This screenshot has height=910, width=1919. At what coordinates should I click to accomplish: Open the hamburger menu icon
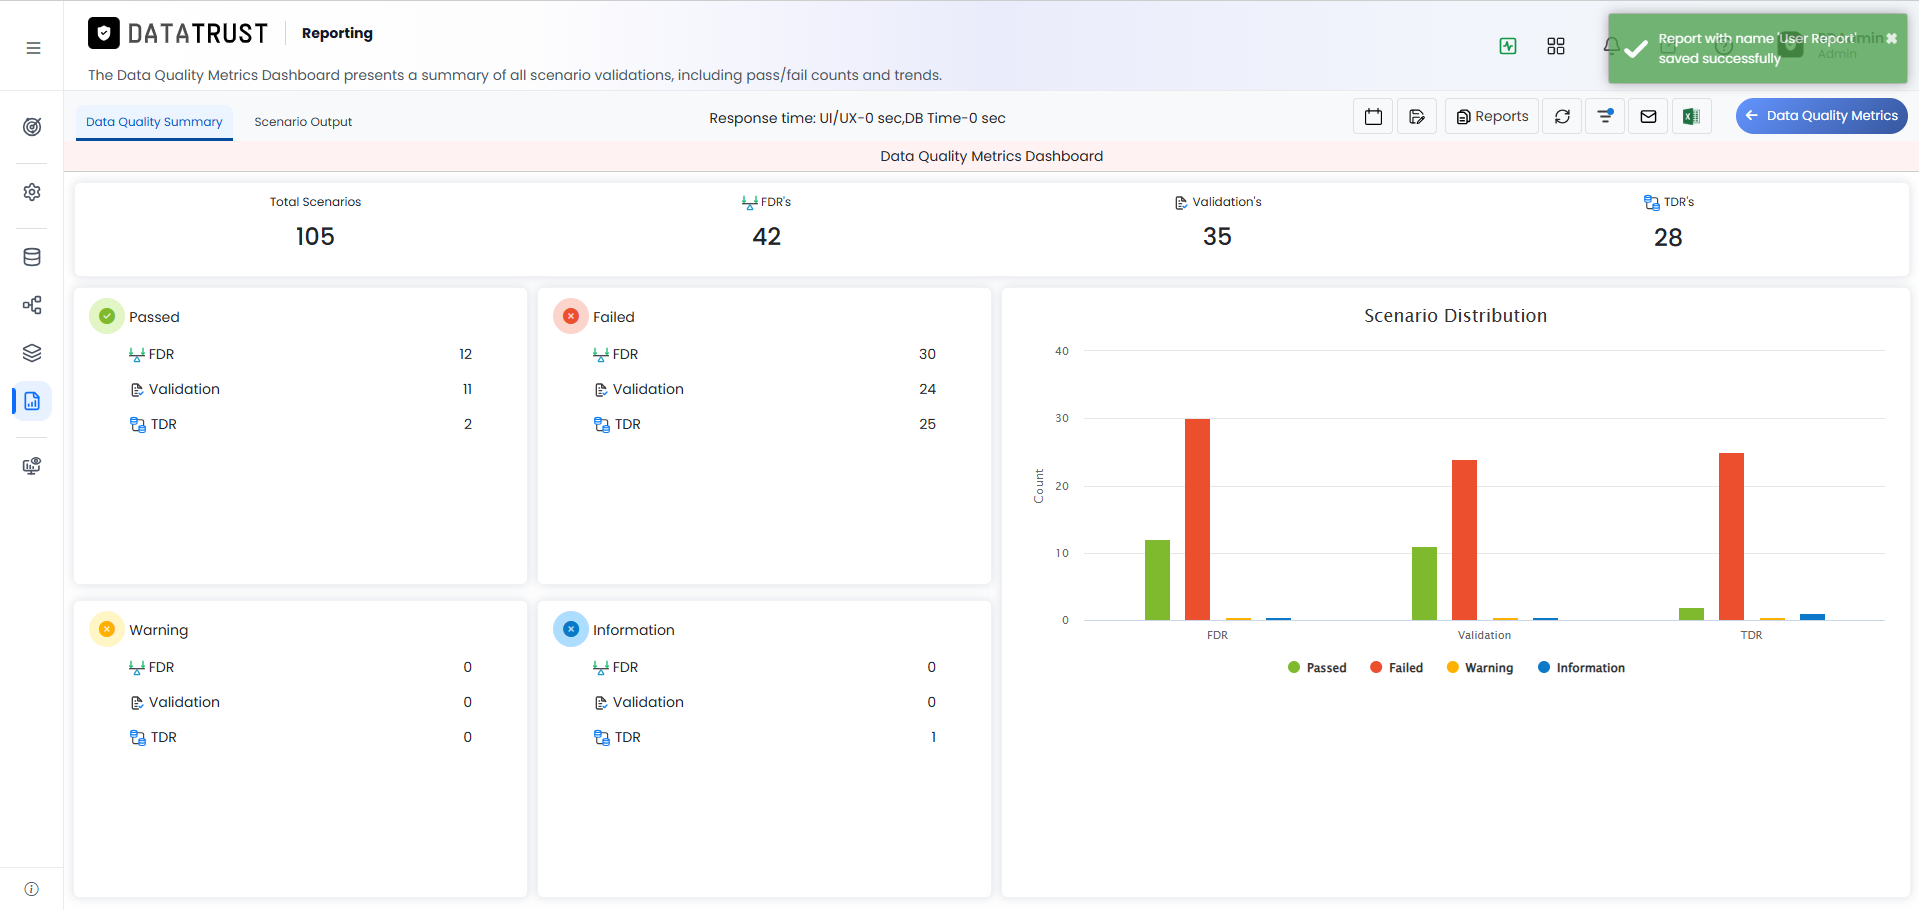[x=33, y=48]
